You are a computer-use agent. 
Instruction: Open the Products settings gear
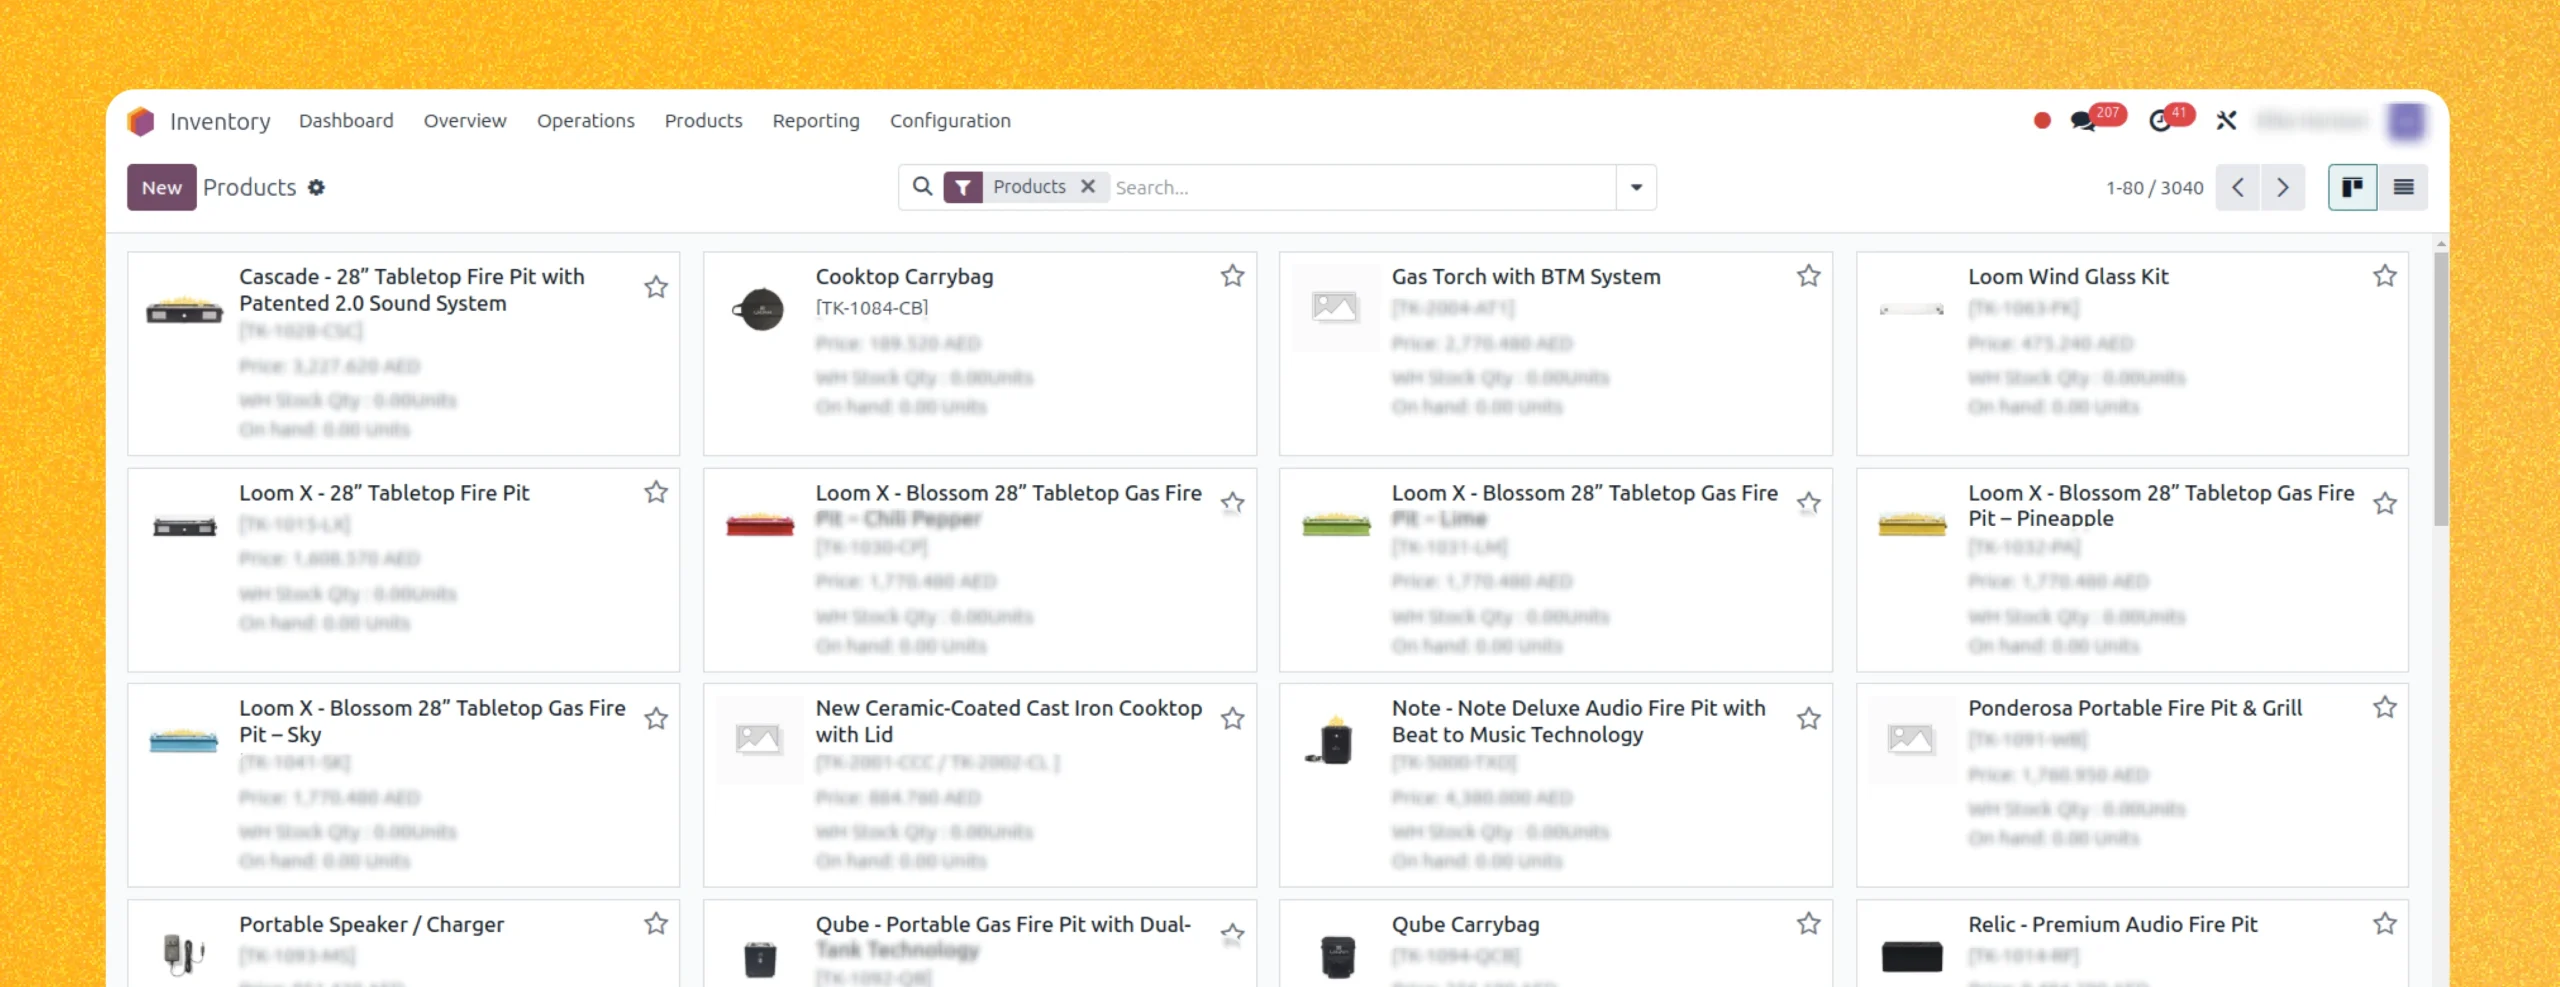[x=316, y=187]
